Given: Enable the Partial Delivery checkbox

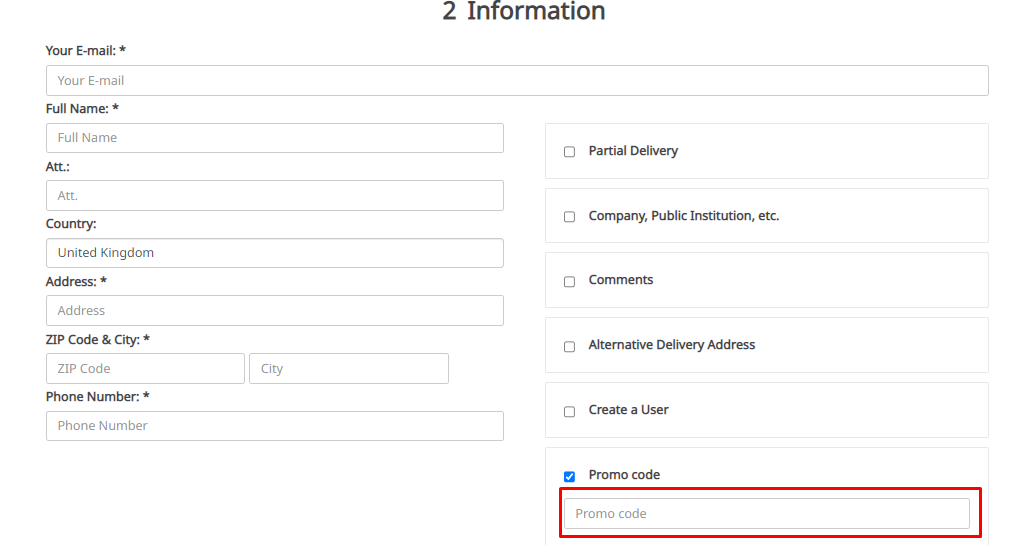Looking at the screenshot, I should click(x=570, y=152).
